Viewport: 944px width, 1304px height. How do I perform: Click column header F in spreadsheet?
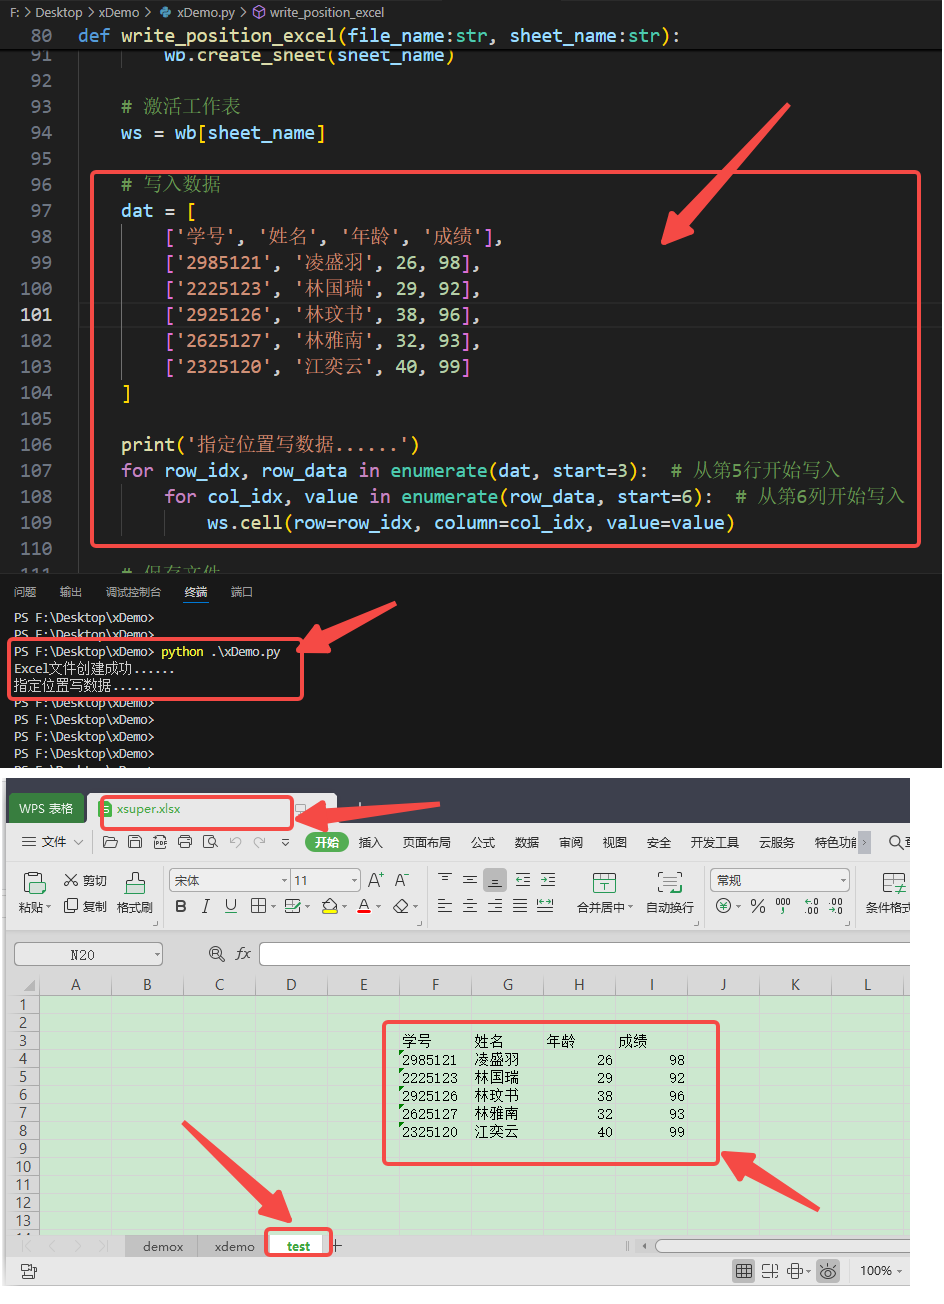click(435, 985)
